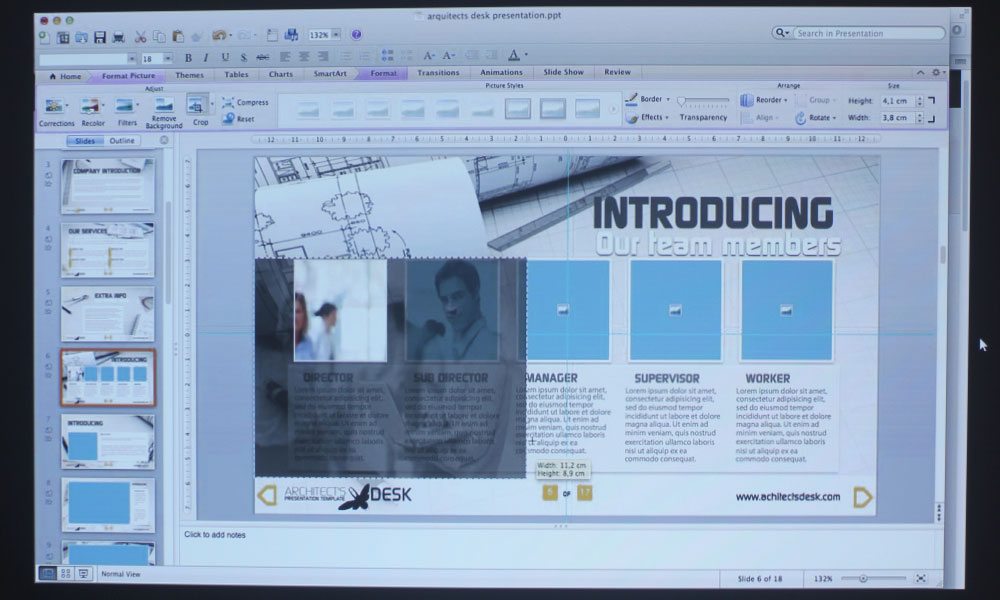
Task: Increase font size with A icon
Action: 429,55
